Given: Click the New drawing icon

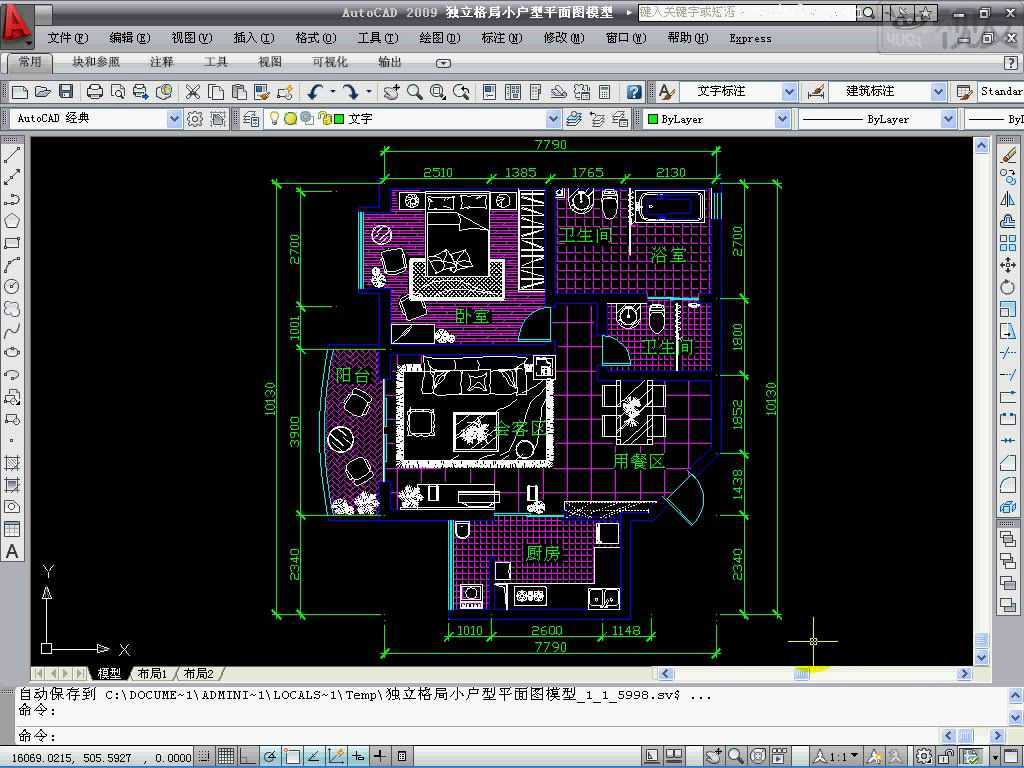Looking at the screenshot, I should (x=20, y=92).
